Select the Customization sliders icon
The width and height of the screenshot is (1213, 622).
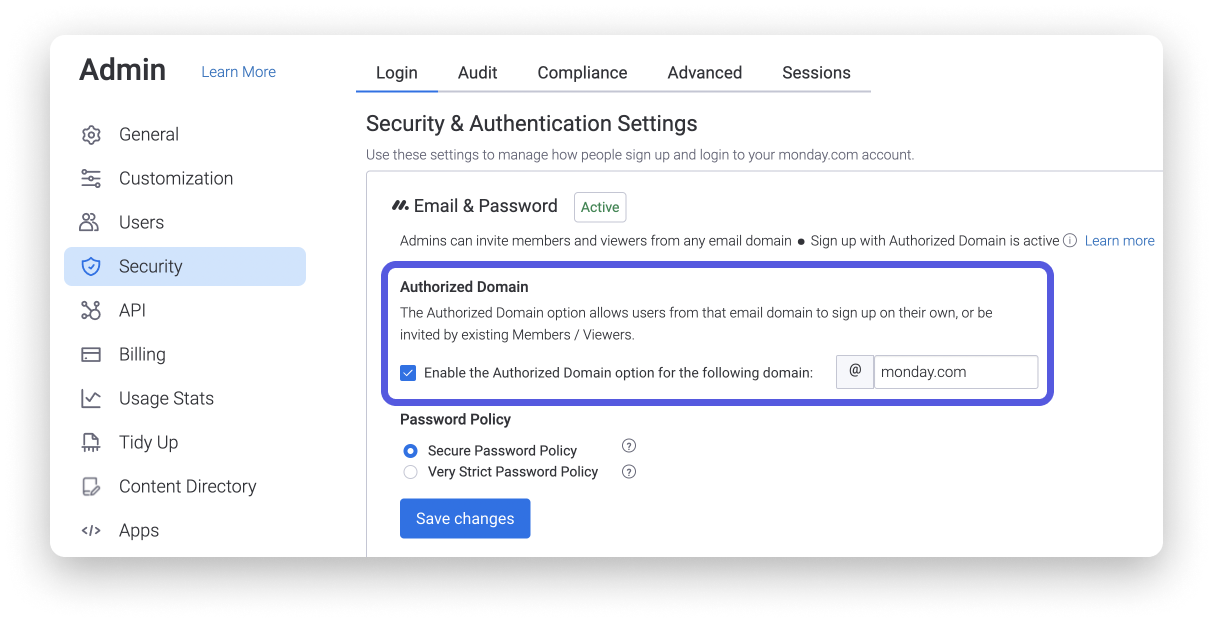pyautogui.click(x=91, y=178)
